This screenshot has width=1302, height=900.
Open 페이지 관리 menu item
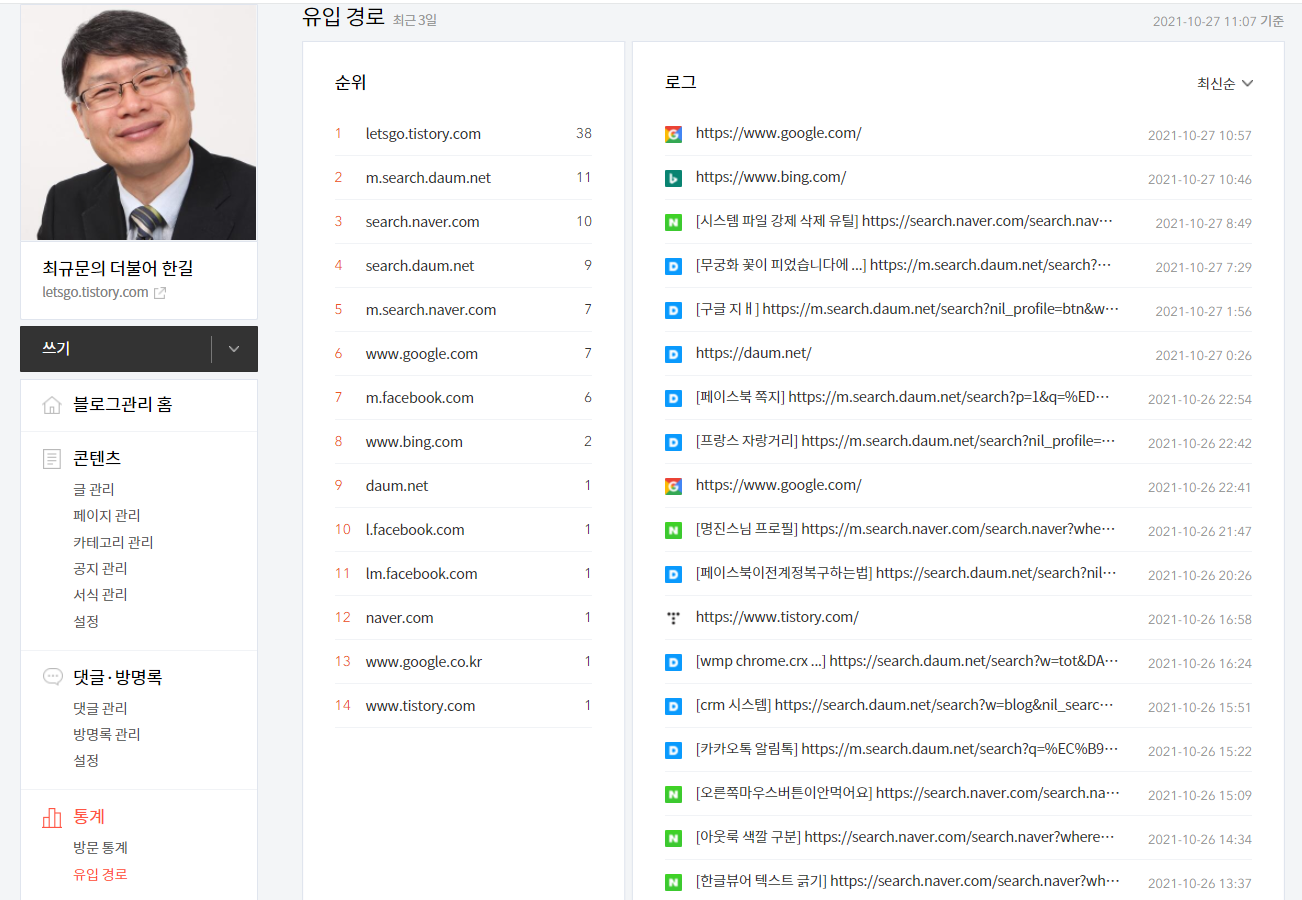tap(107, 516)
